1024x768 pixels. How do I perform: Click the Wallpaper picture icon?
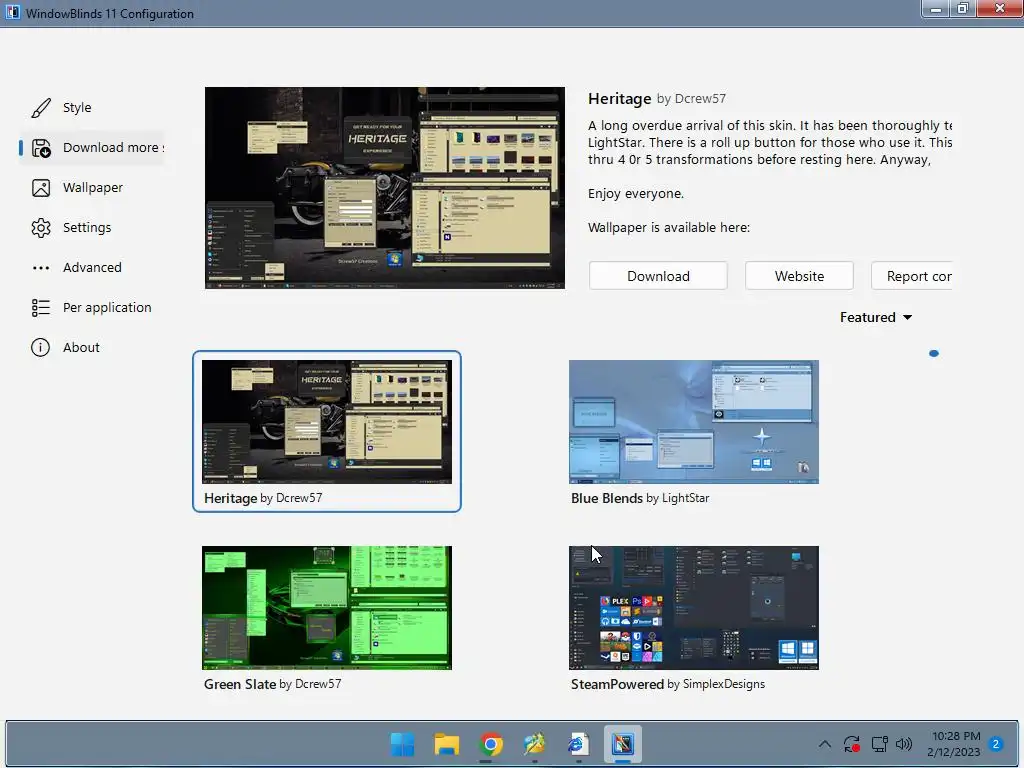40,188
